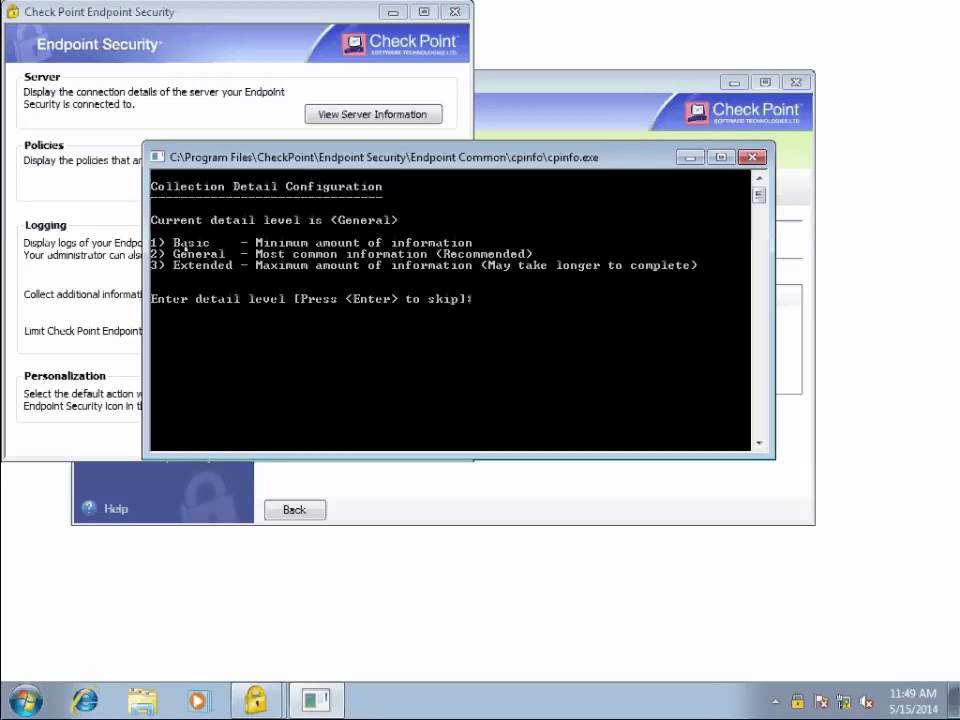
Task: Click 'Enter detail level' prompt line
Action: (x=311, y=299)
